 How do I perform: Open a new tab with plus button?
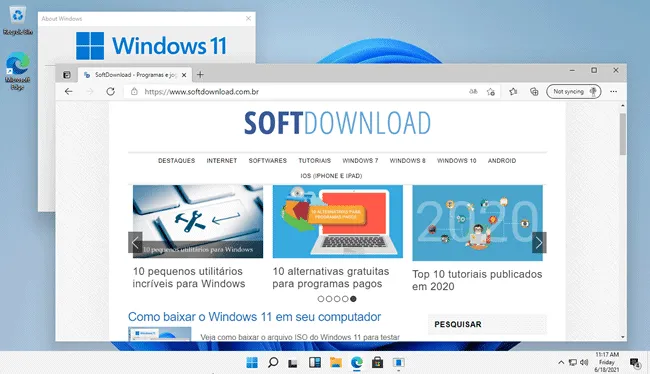click(x=200, y=75)
